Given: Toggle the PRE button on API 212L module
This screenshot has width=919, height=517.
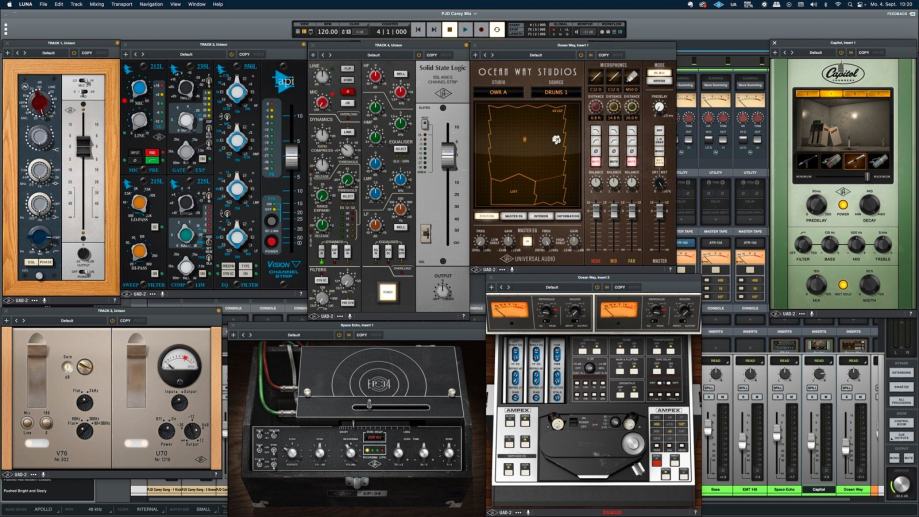Looking at the screenshot, I should pos(153,153).
